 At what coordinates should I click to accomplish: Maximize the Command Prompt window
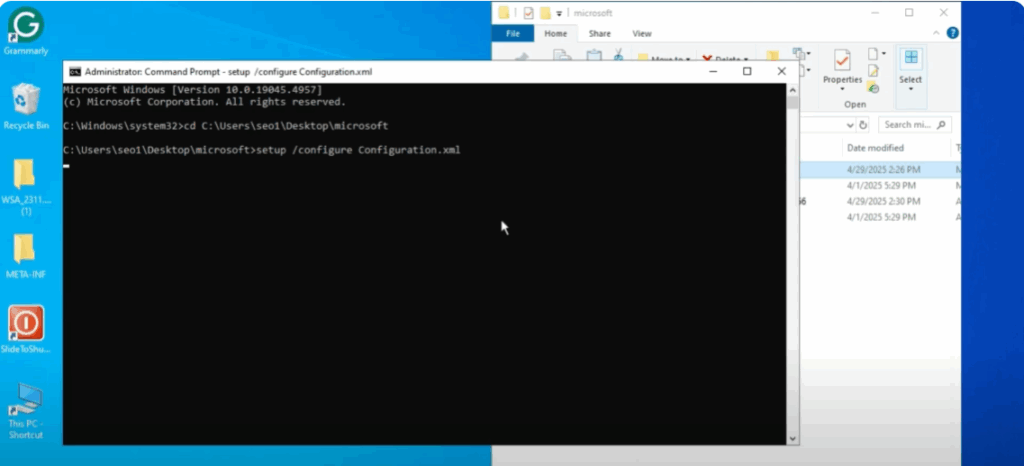747,71
